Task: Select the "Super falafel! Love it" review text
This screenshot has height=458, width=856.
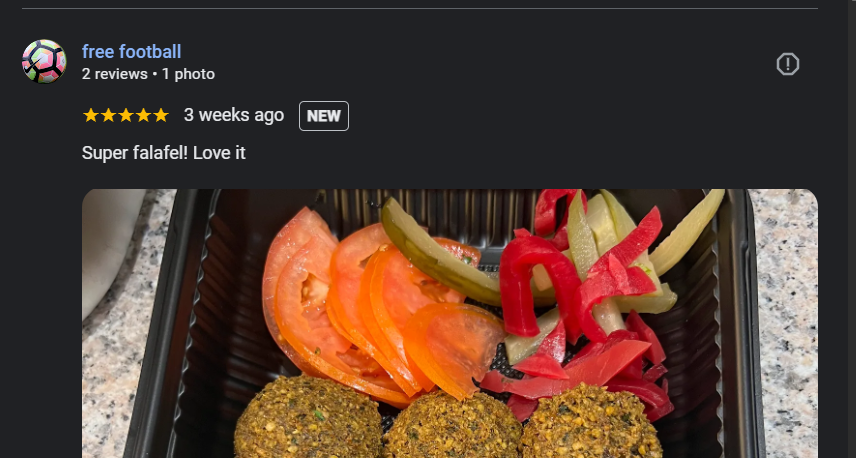Action: [164, 153]
